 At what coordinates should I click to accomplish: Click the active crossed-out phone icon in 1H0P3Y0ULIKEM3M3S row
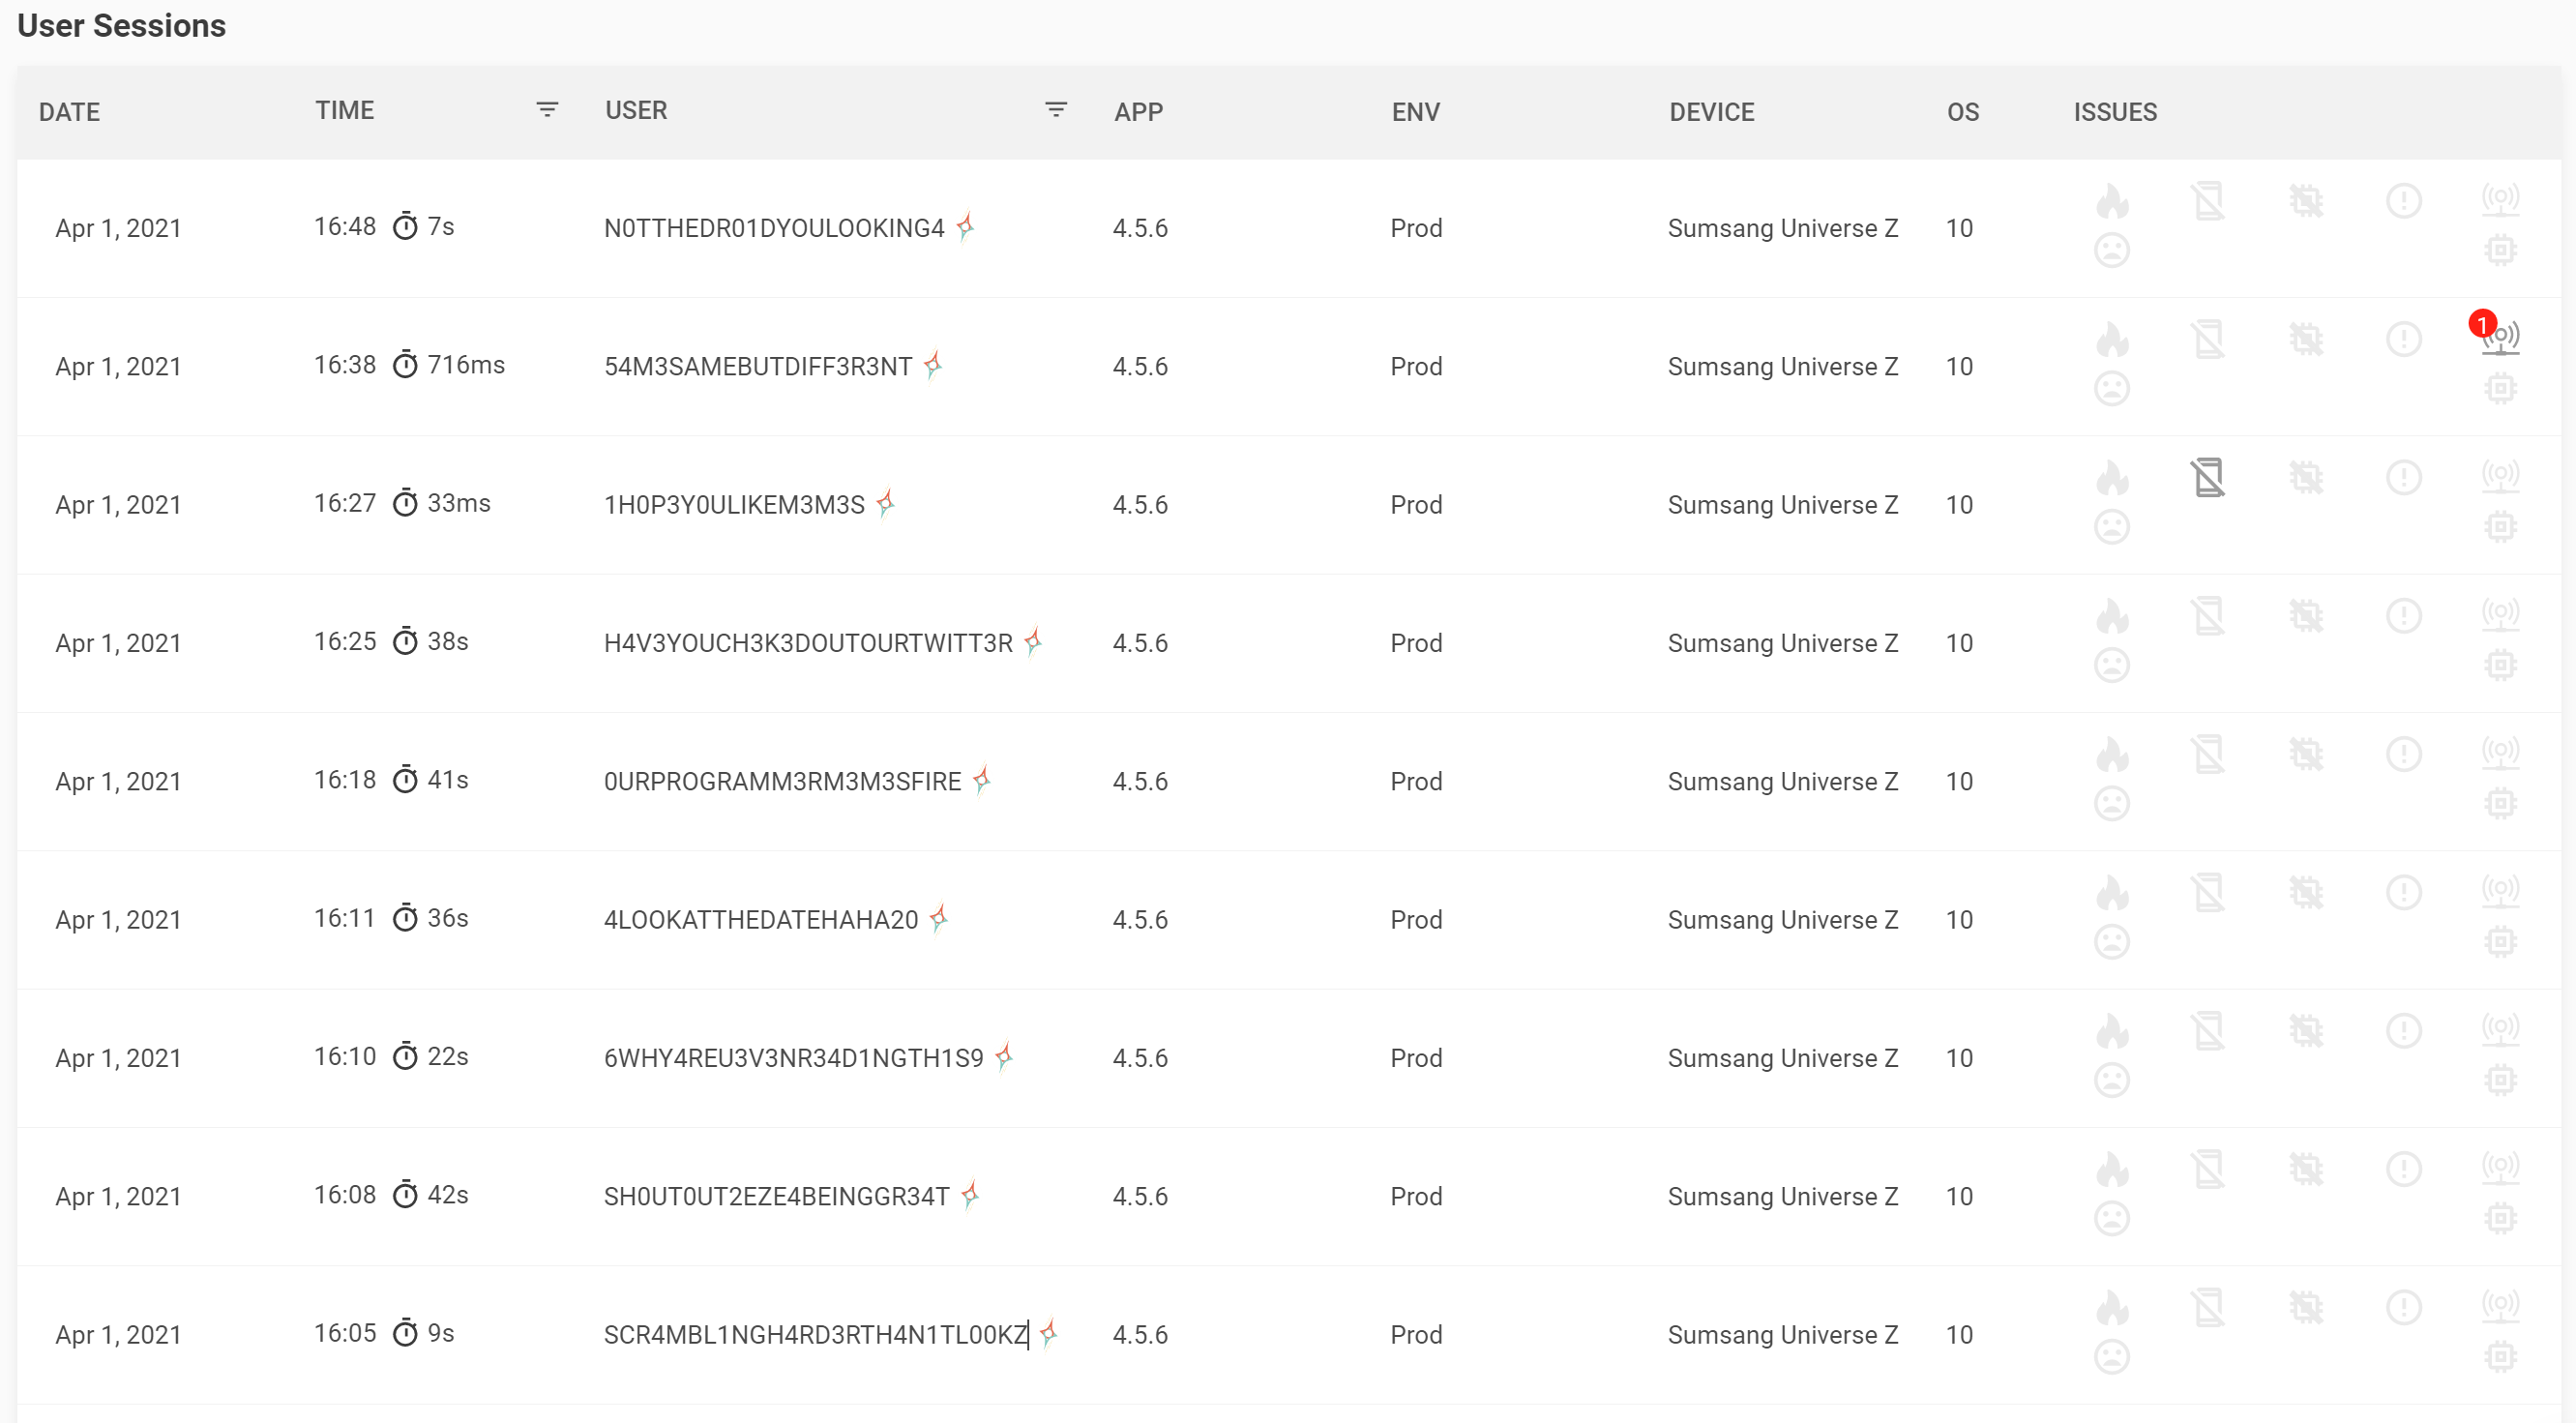click(2208, 477)
